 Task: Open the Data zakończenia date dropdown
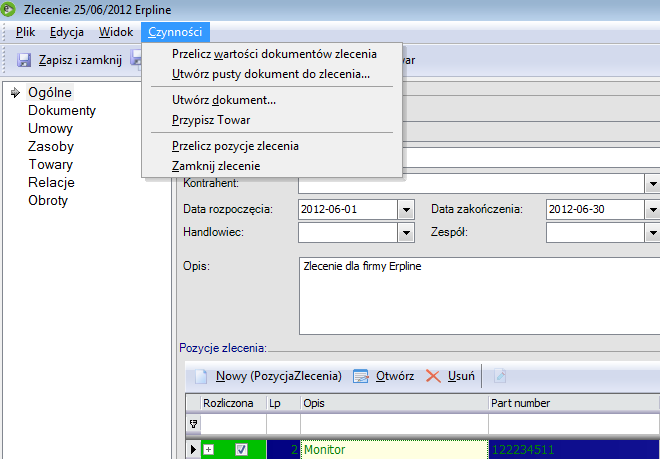click(652, 209)
